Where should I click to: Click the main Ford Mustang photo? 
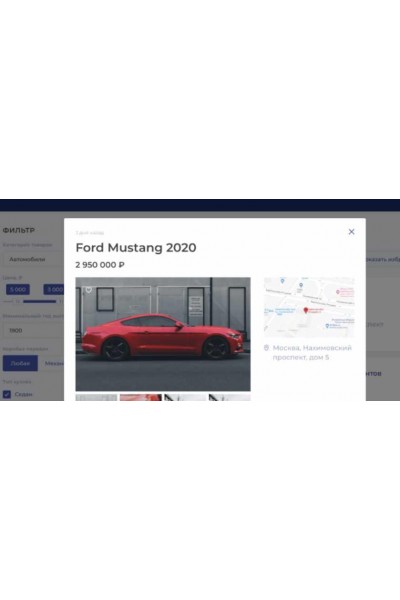pos(163,334)
